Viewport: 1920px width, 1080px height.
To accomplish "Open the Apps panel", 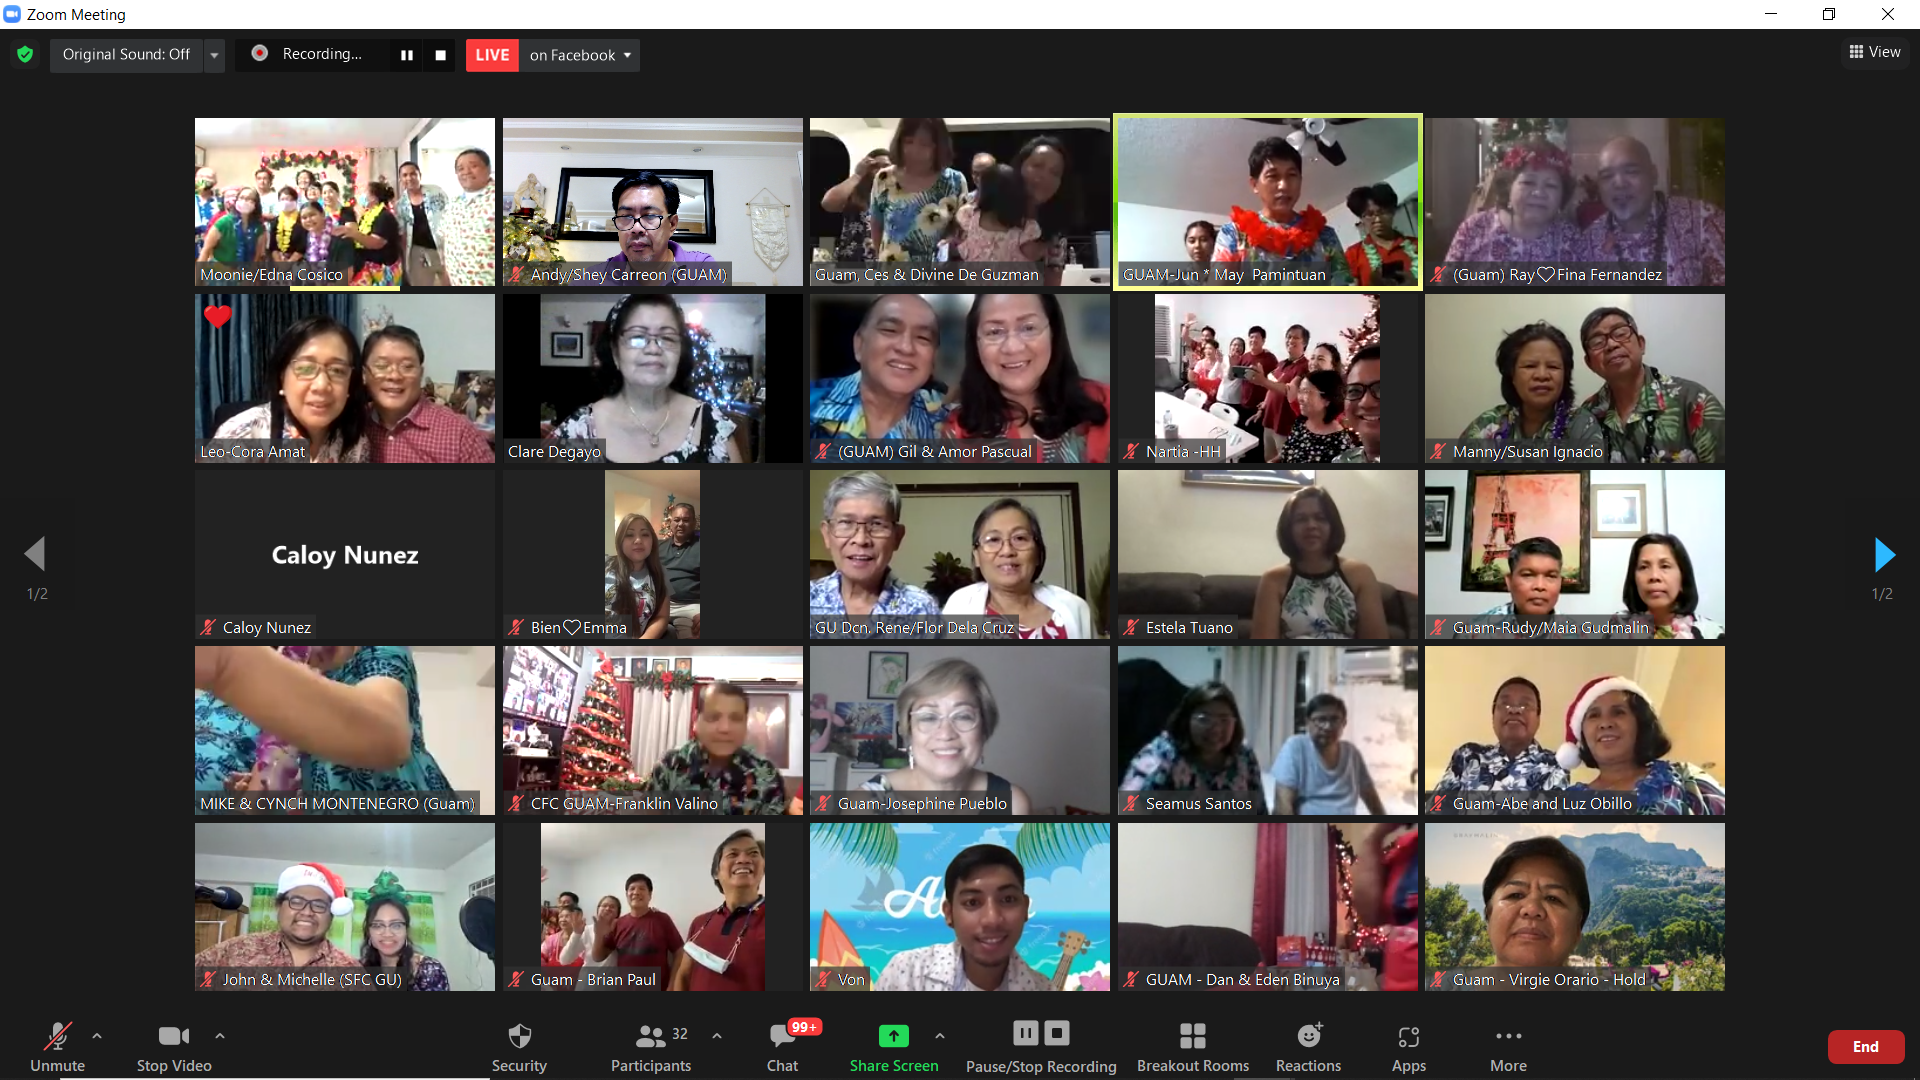I will [x=1409, y=1046].
